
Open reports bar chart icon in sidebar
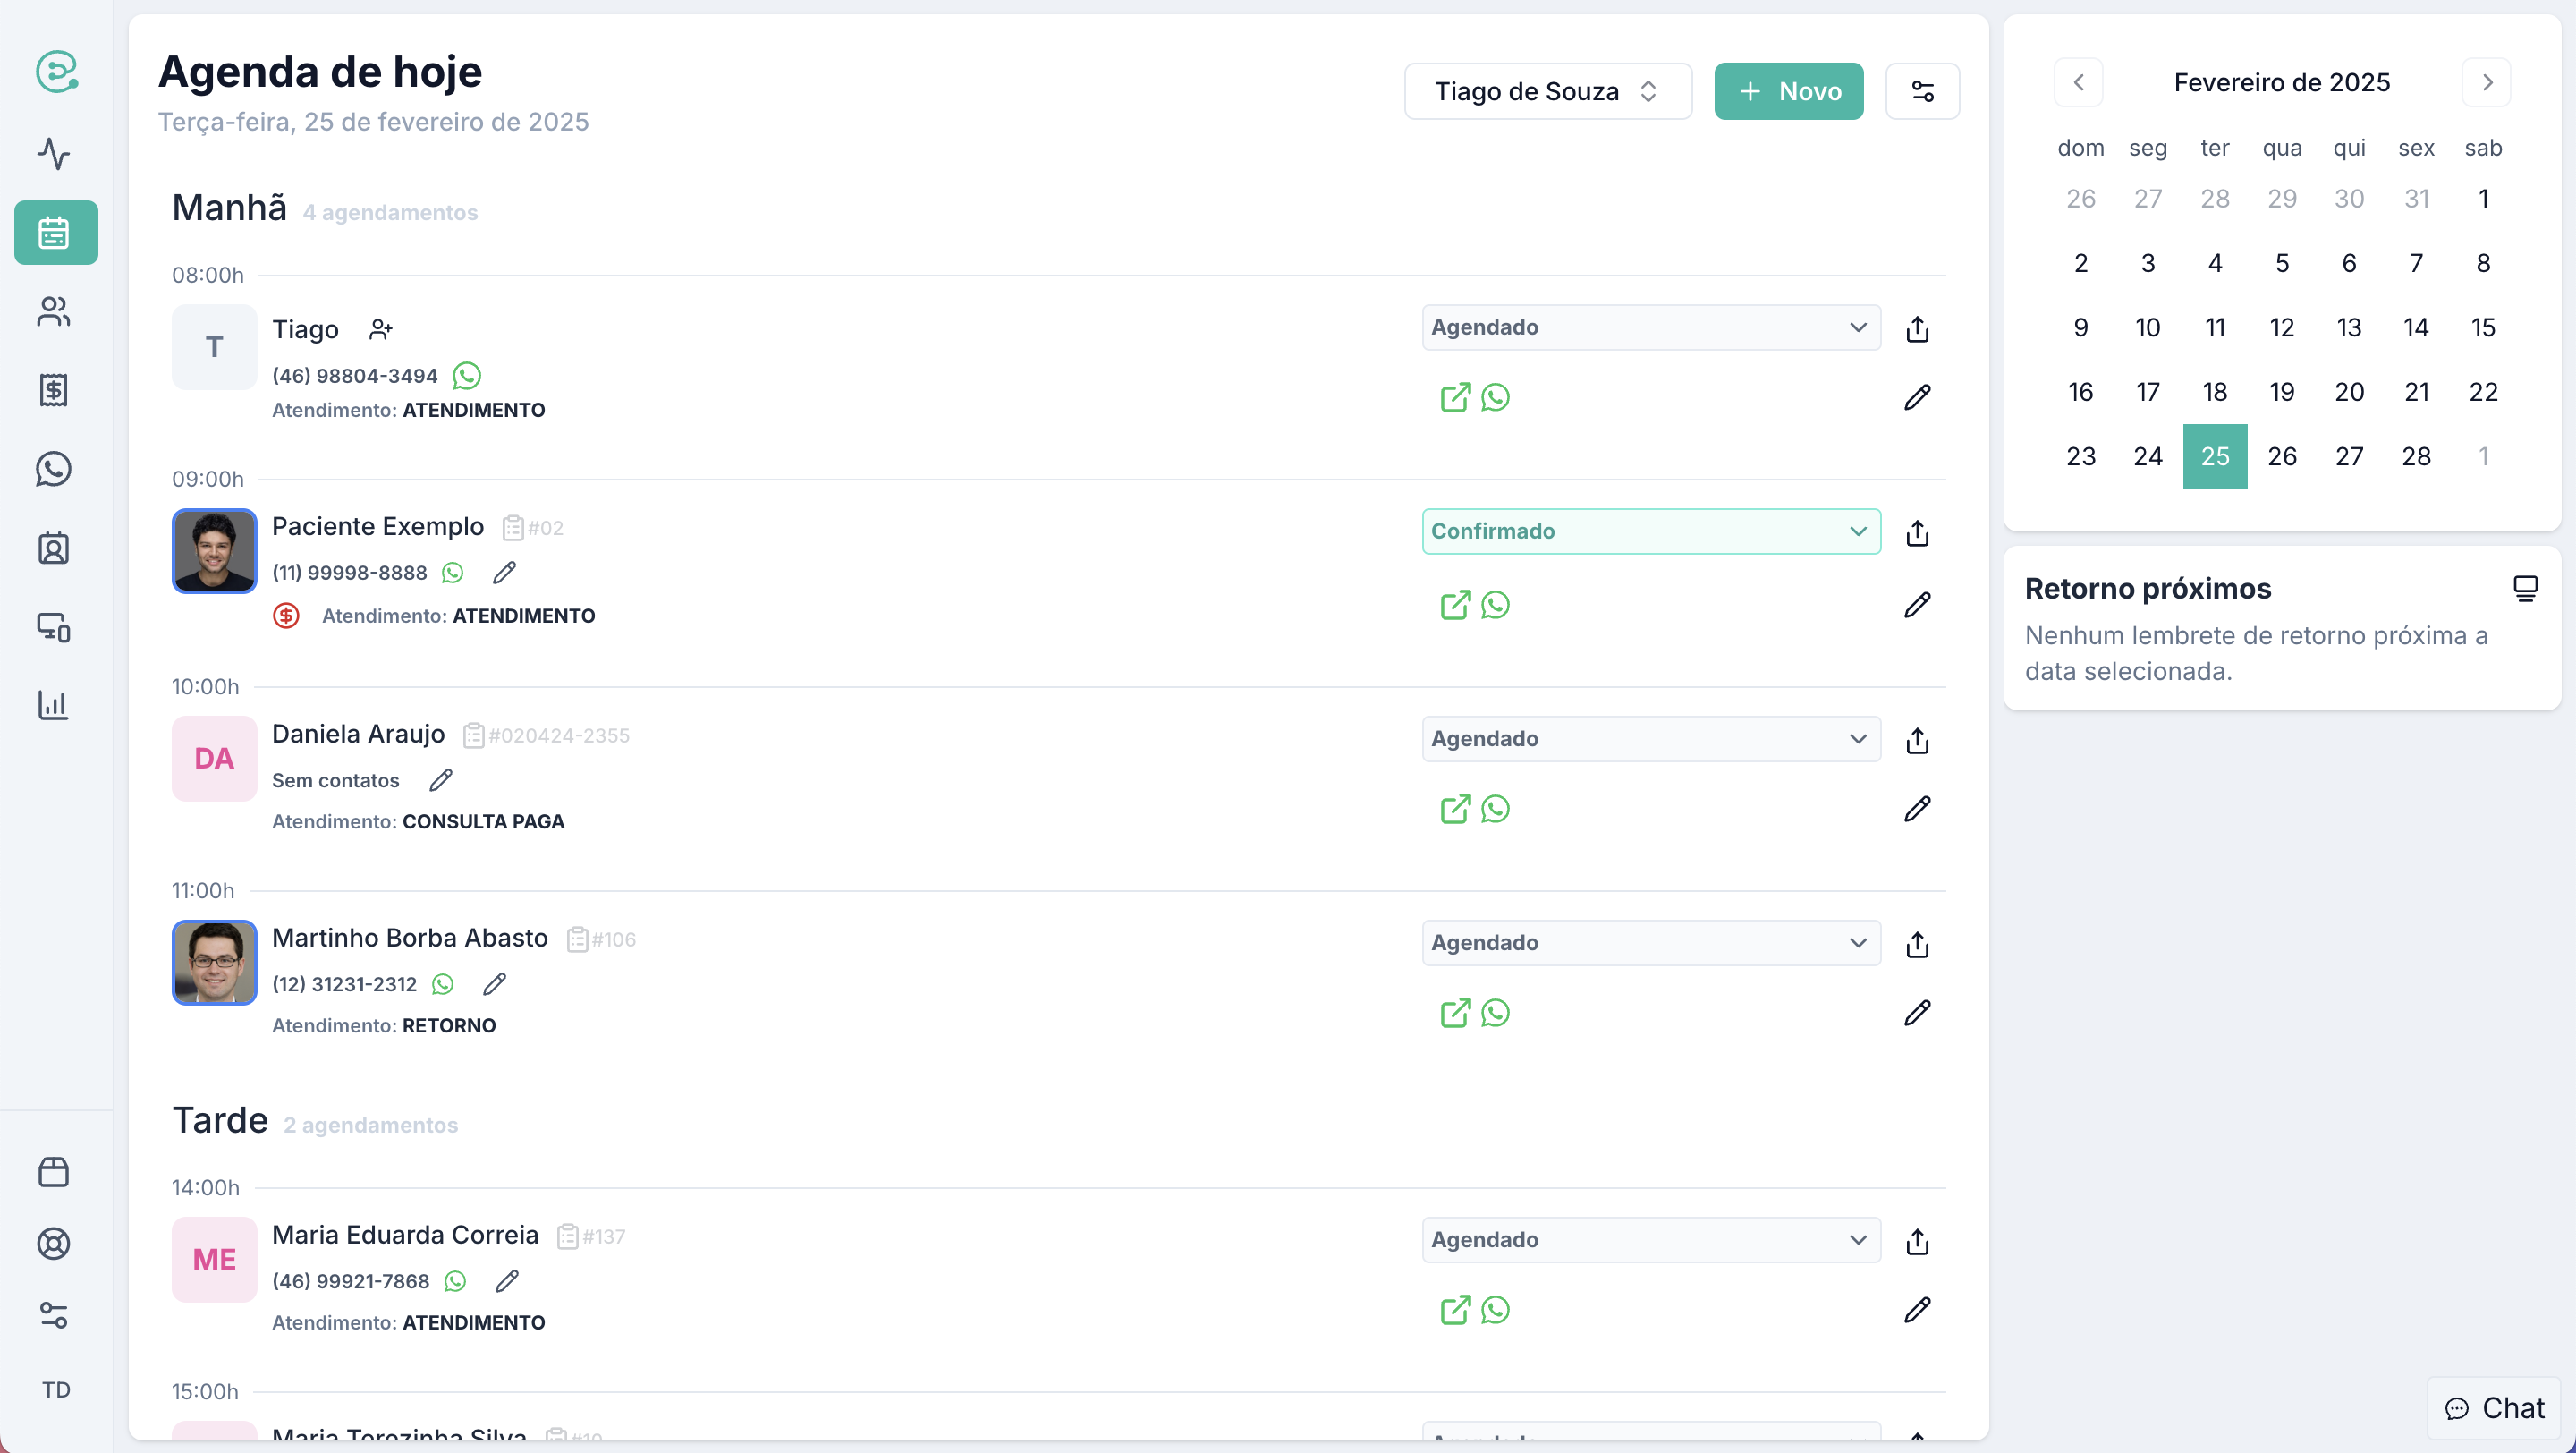(54, 705)
